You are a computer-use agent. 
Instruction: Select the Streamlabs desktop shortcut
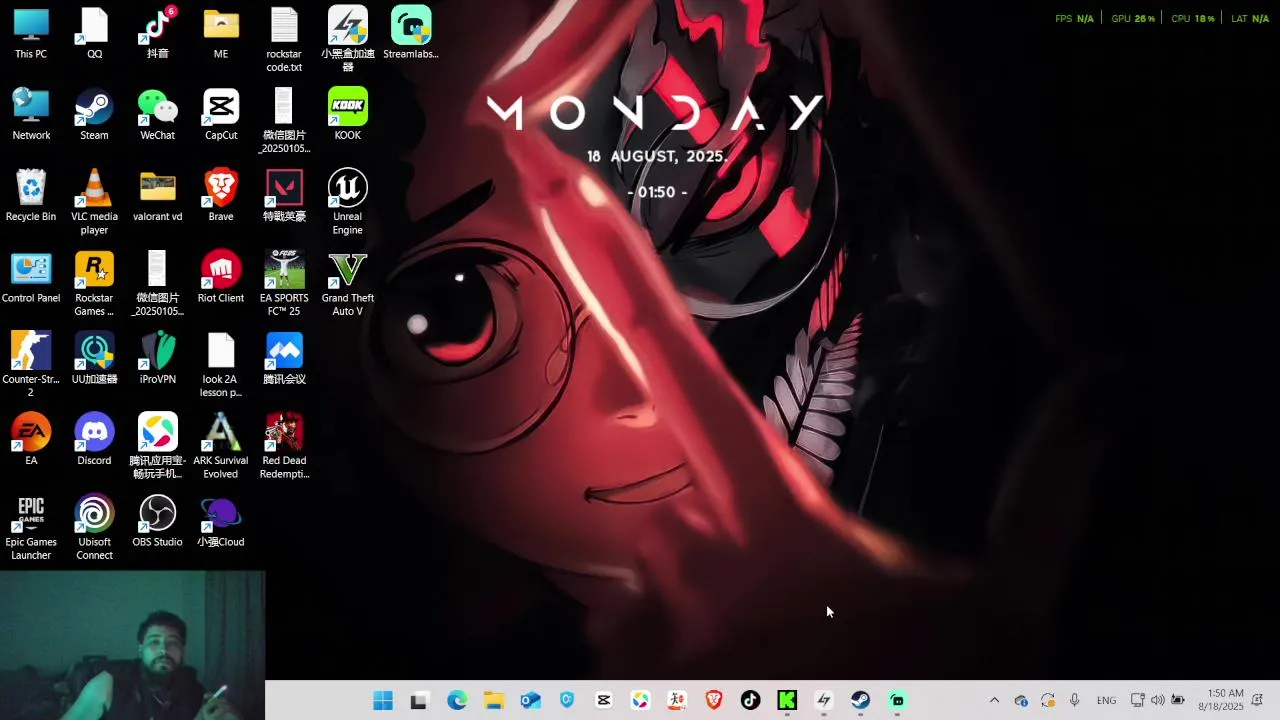(x=411, y=34)
